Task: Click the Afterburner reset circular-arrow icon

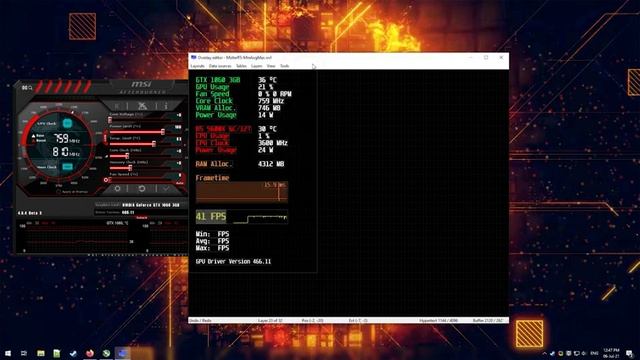Action: [x=142, y=189]
